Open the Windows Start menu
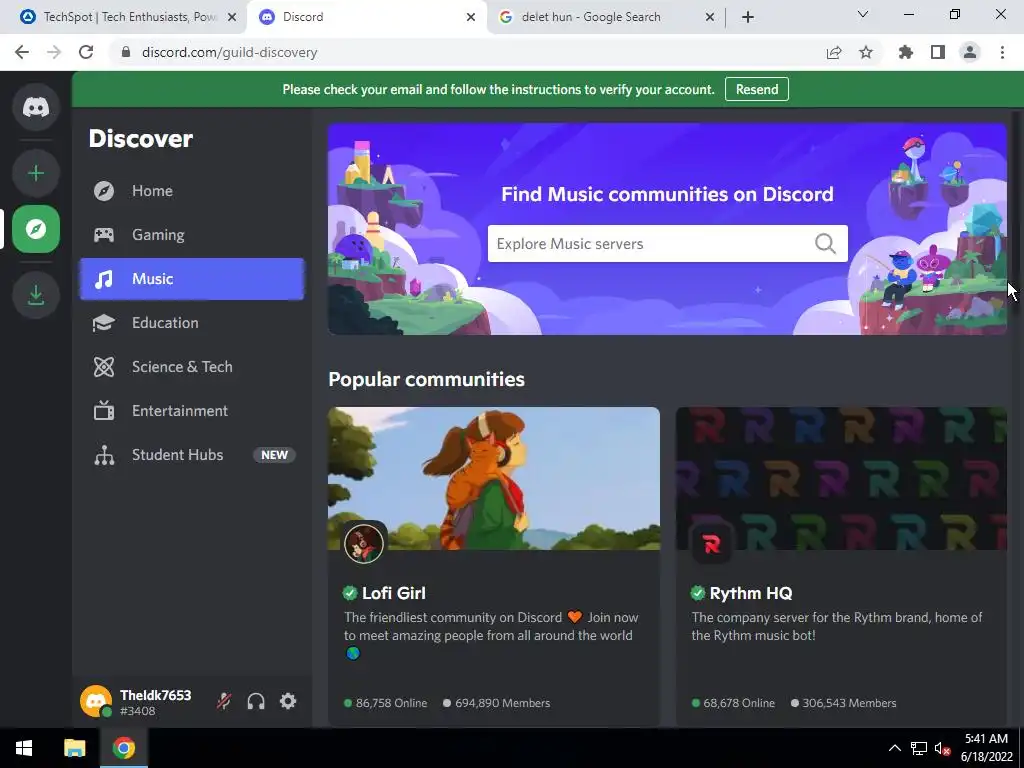The width and height of the screenshot is (1024, 768). [24, 748]
